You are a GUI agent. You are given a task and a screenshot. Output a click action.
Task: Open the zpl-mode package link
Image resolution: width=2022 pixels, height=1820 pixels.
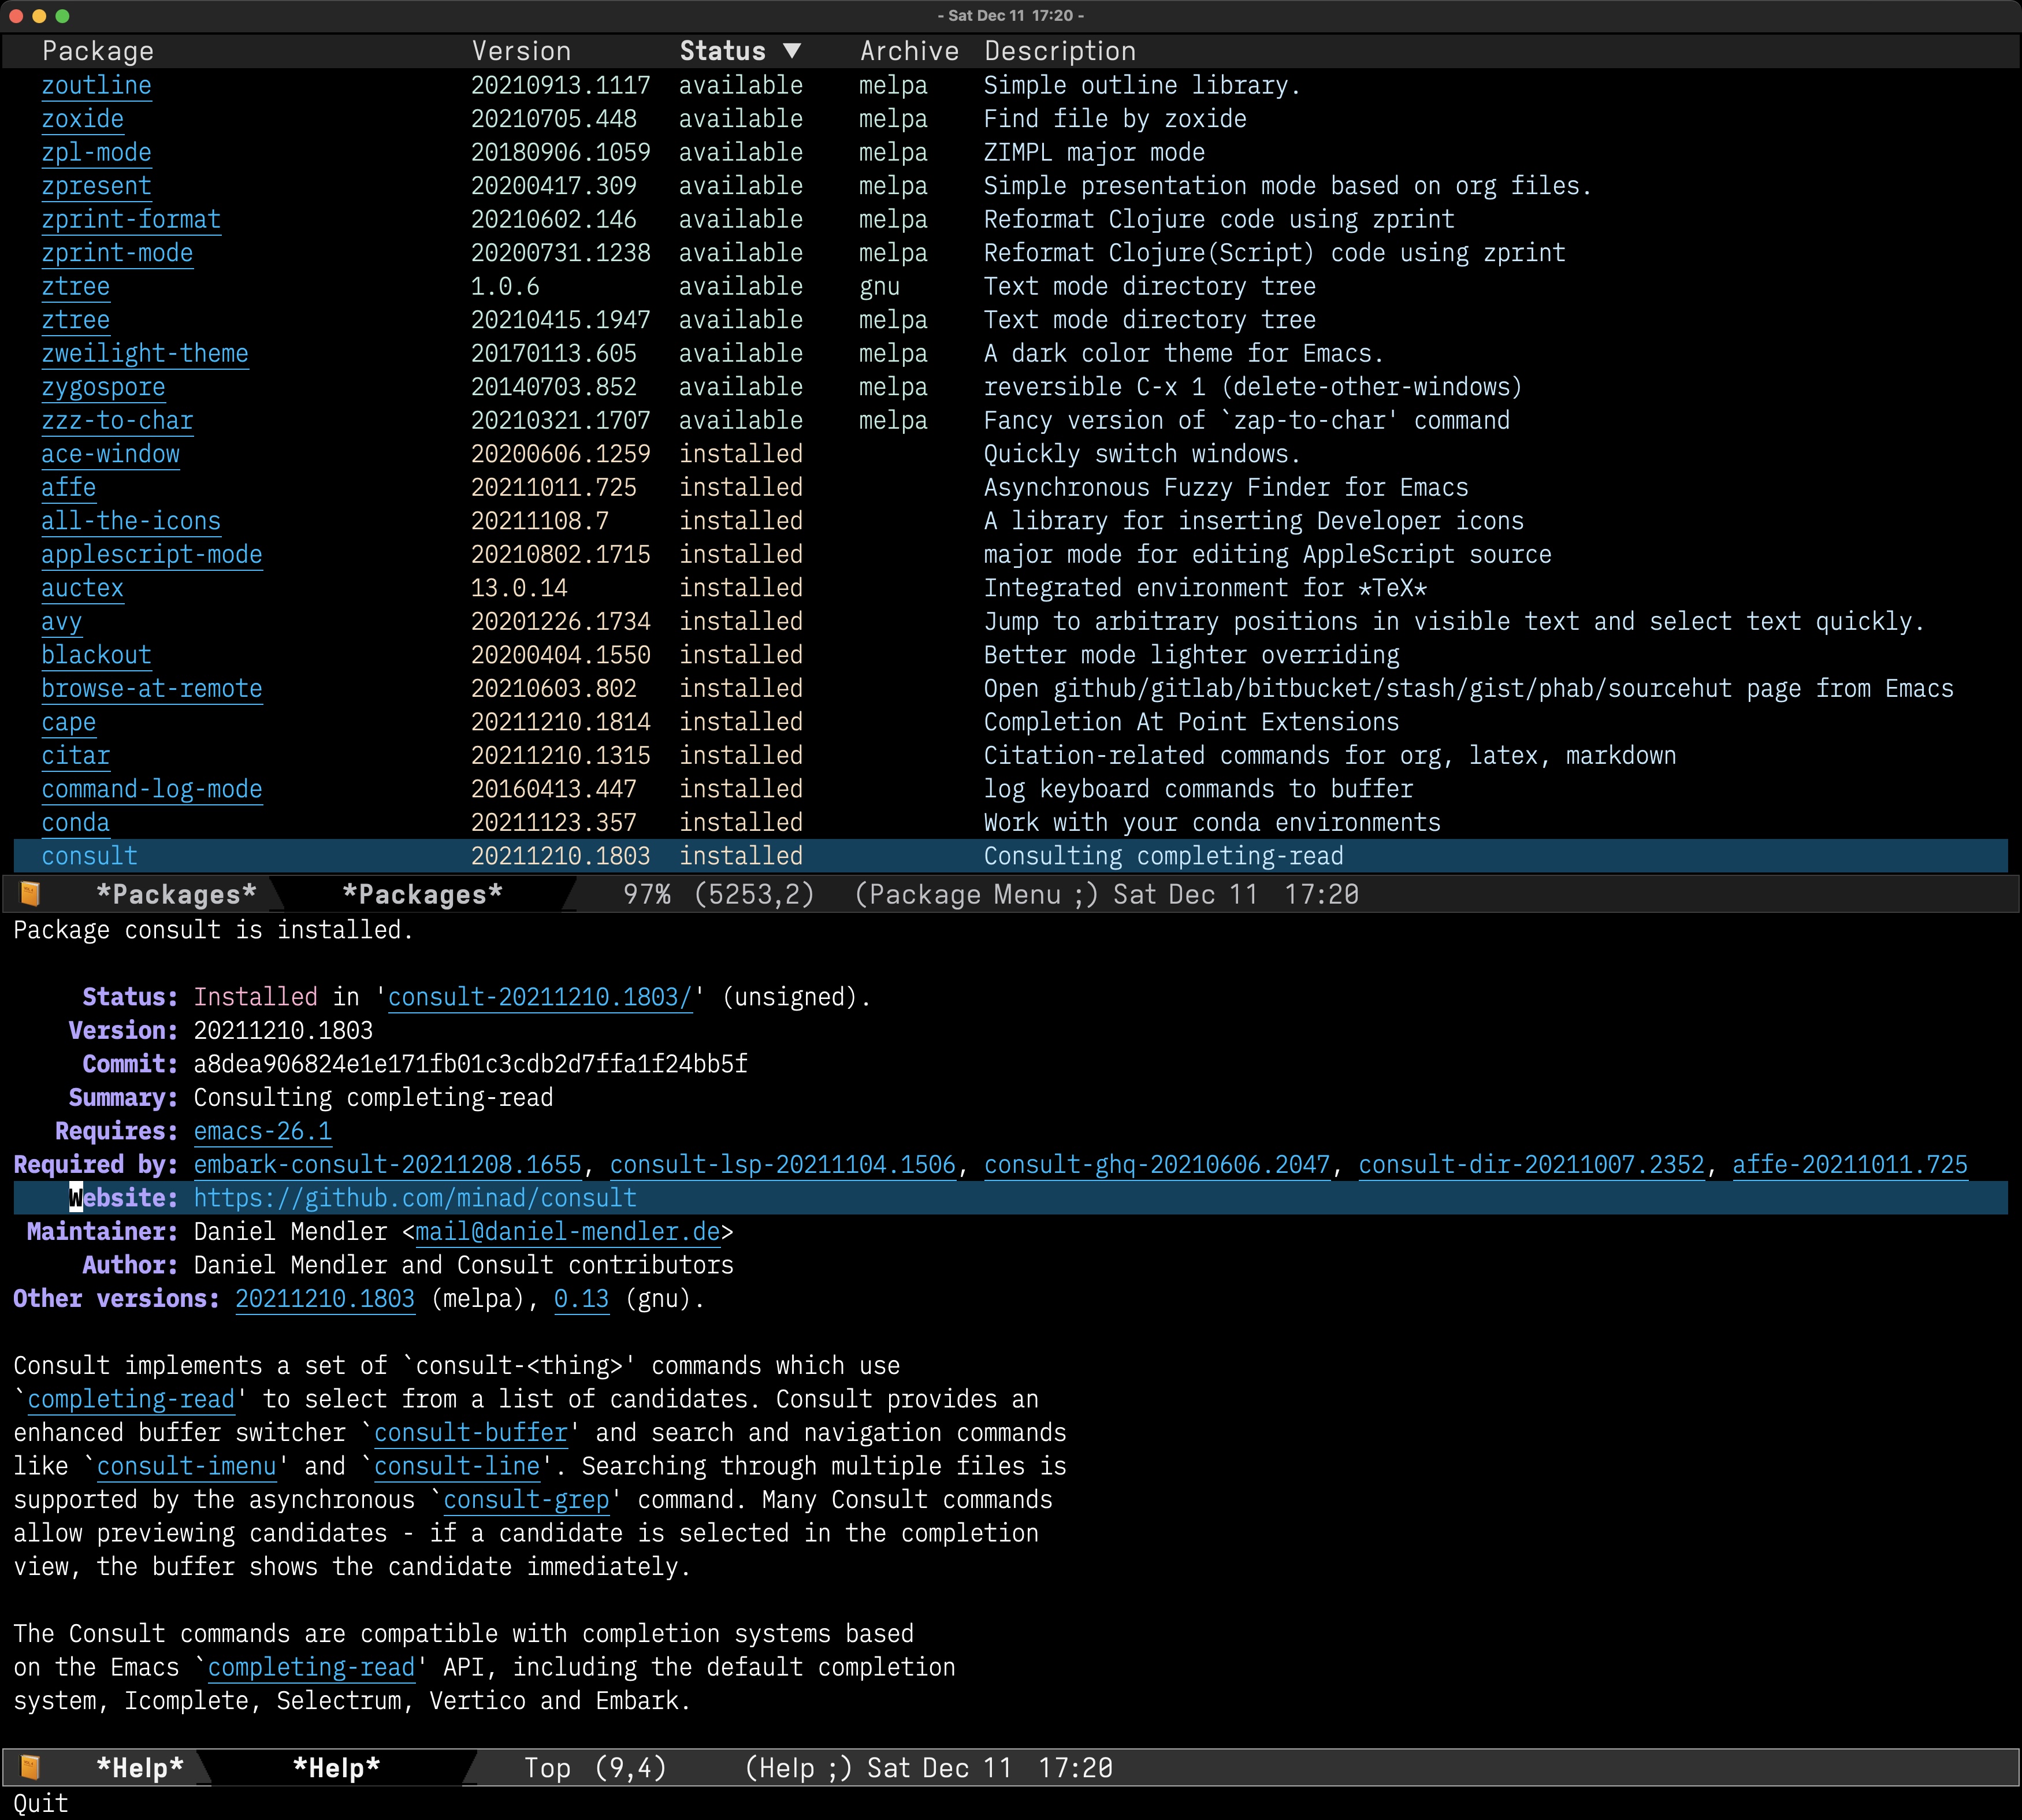coord(96,152)
